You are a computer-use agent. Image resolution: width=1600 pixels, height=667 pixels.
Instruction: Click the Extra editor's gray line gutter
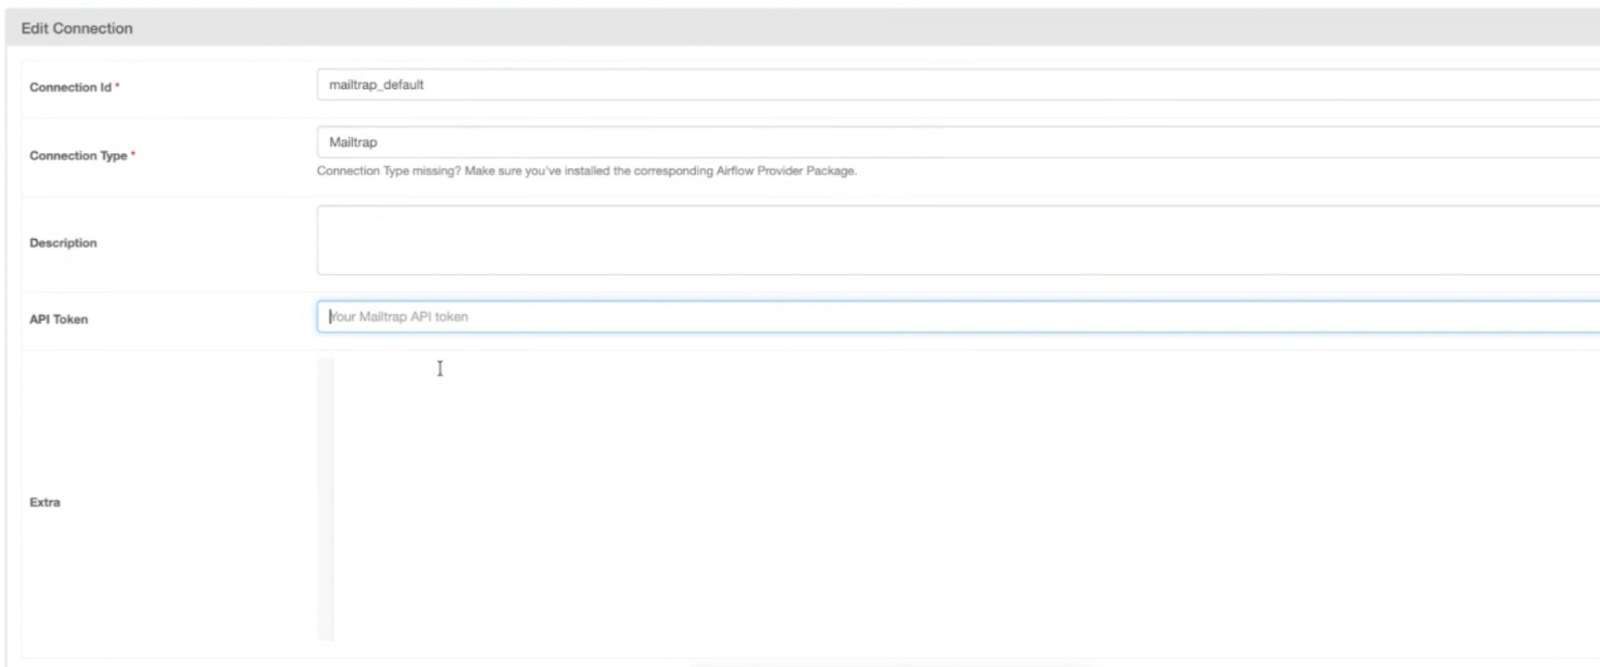pos(325,500)
